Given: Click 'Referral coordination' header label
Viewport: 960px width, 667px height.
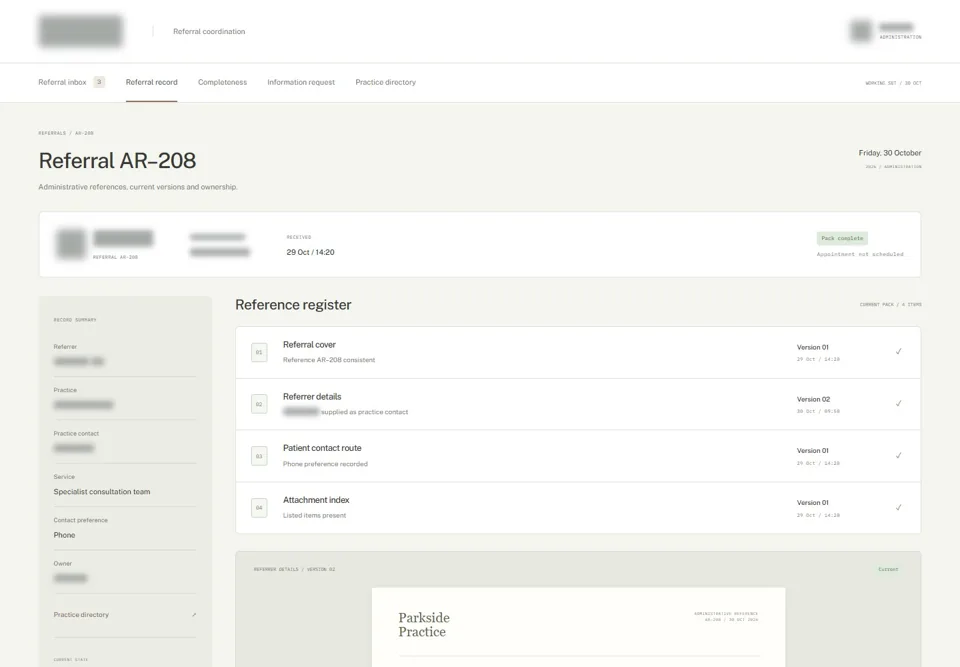Looking at the screenshot, I should click(x=209, y=31).
